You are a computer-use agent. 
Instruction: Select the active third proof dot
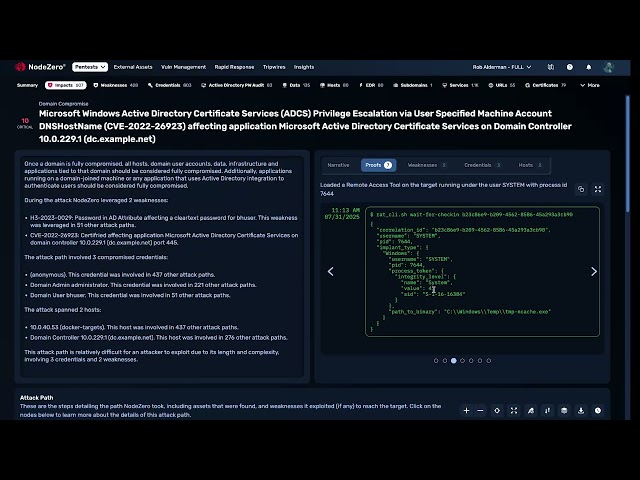[453, 361]
